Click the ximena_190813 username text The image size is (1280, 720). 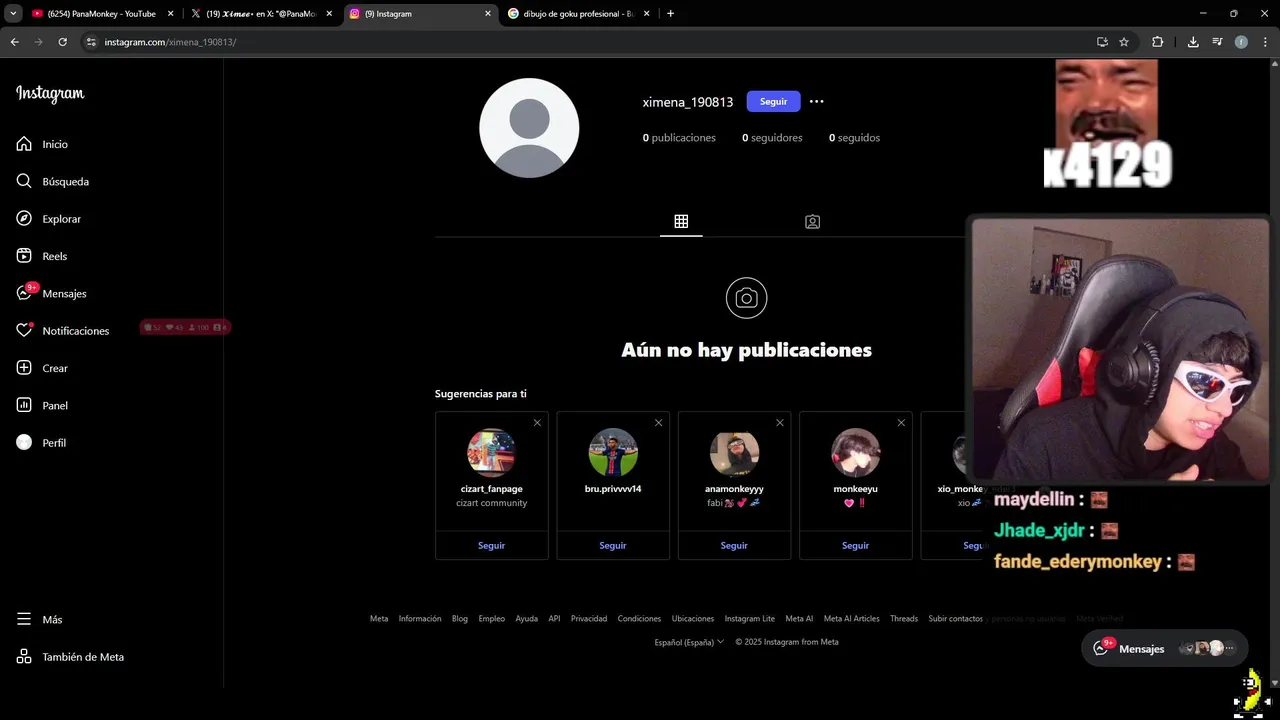[x=688, y=102]
